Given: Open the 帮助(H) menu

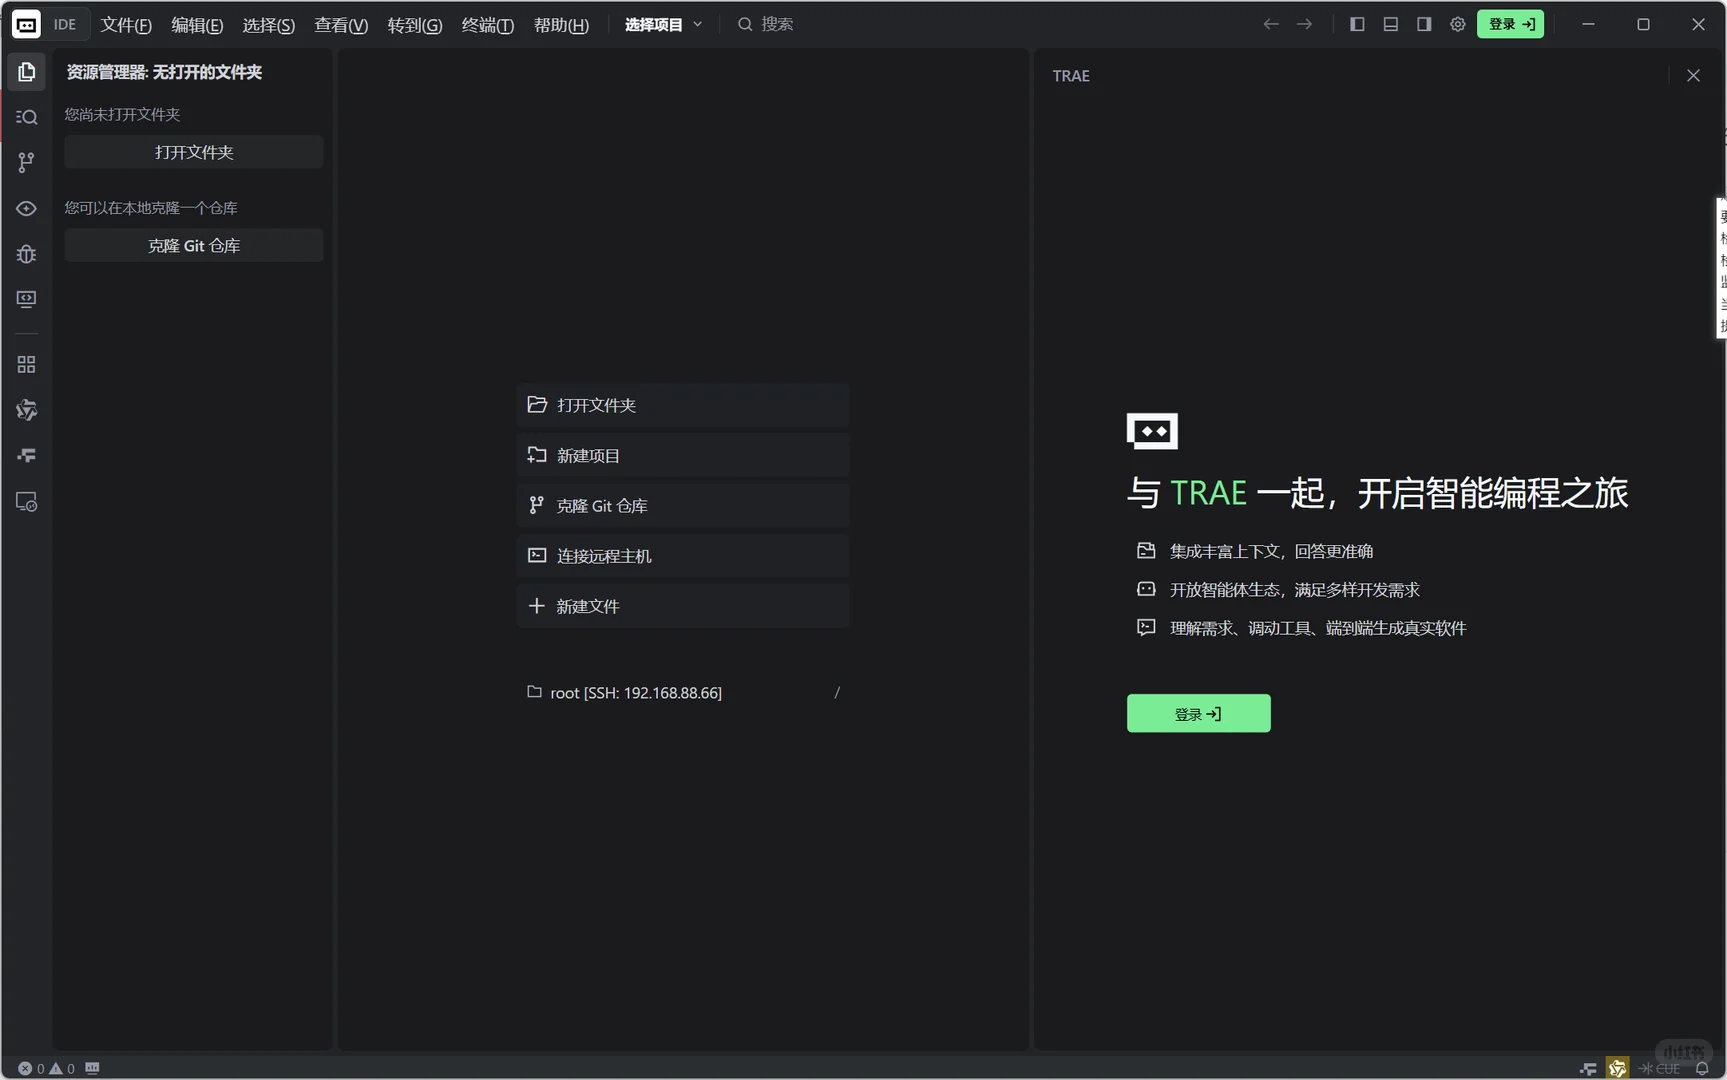Looking at the screenshot, I should click(x=561, y=25).
